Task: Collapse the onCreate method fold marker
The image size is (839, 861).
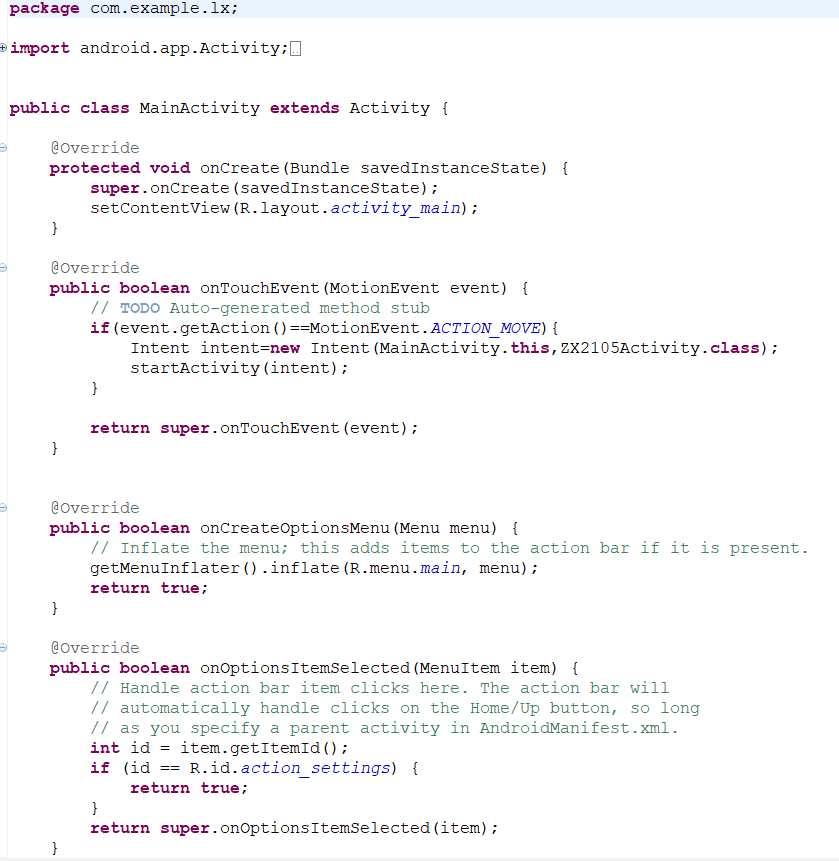Action: [x=4, y=148]
